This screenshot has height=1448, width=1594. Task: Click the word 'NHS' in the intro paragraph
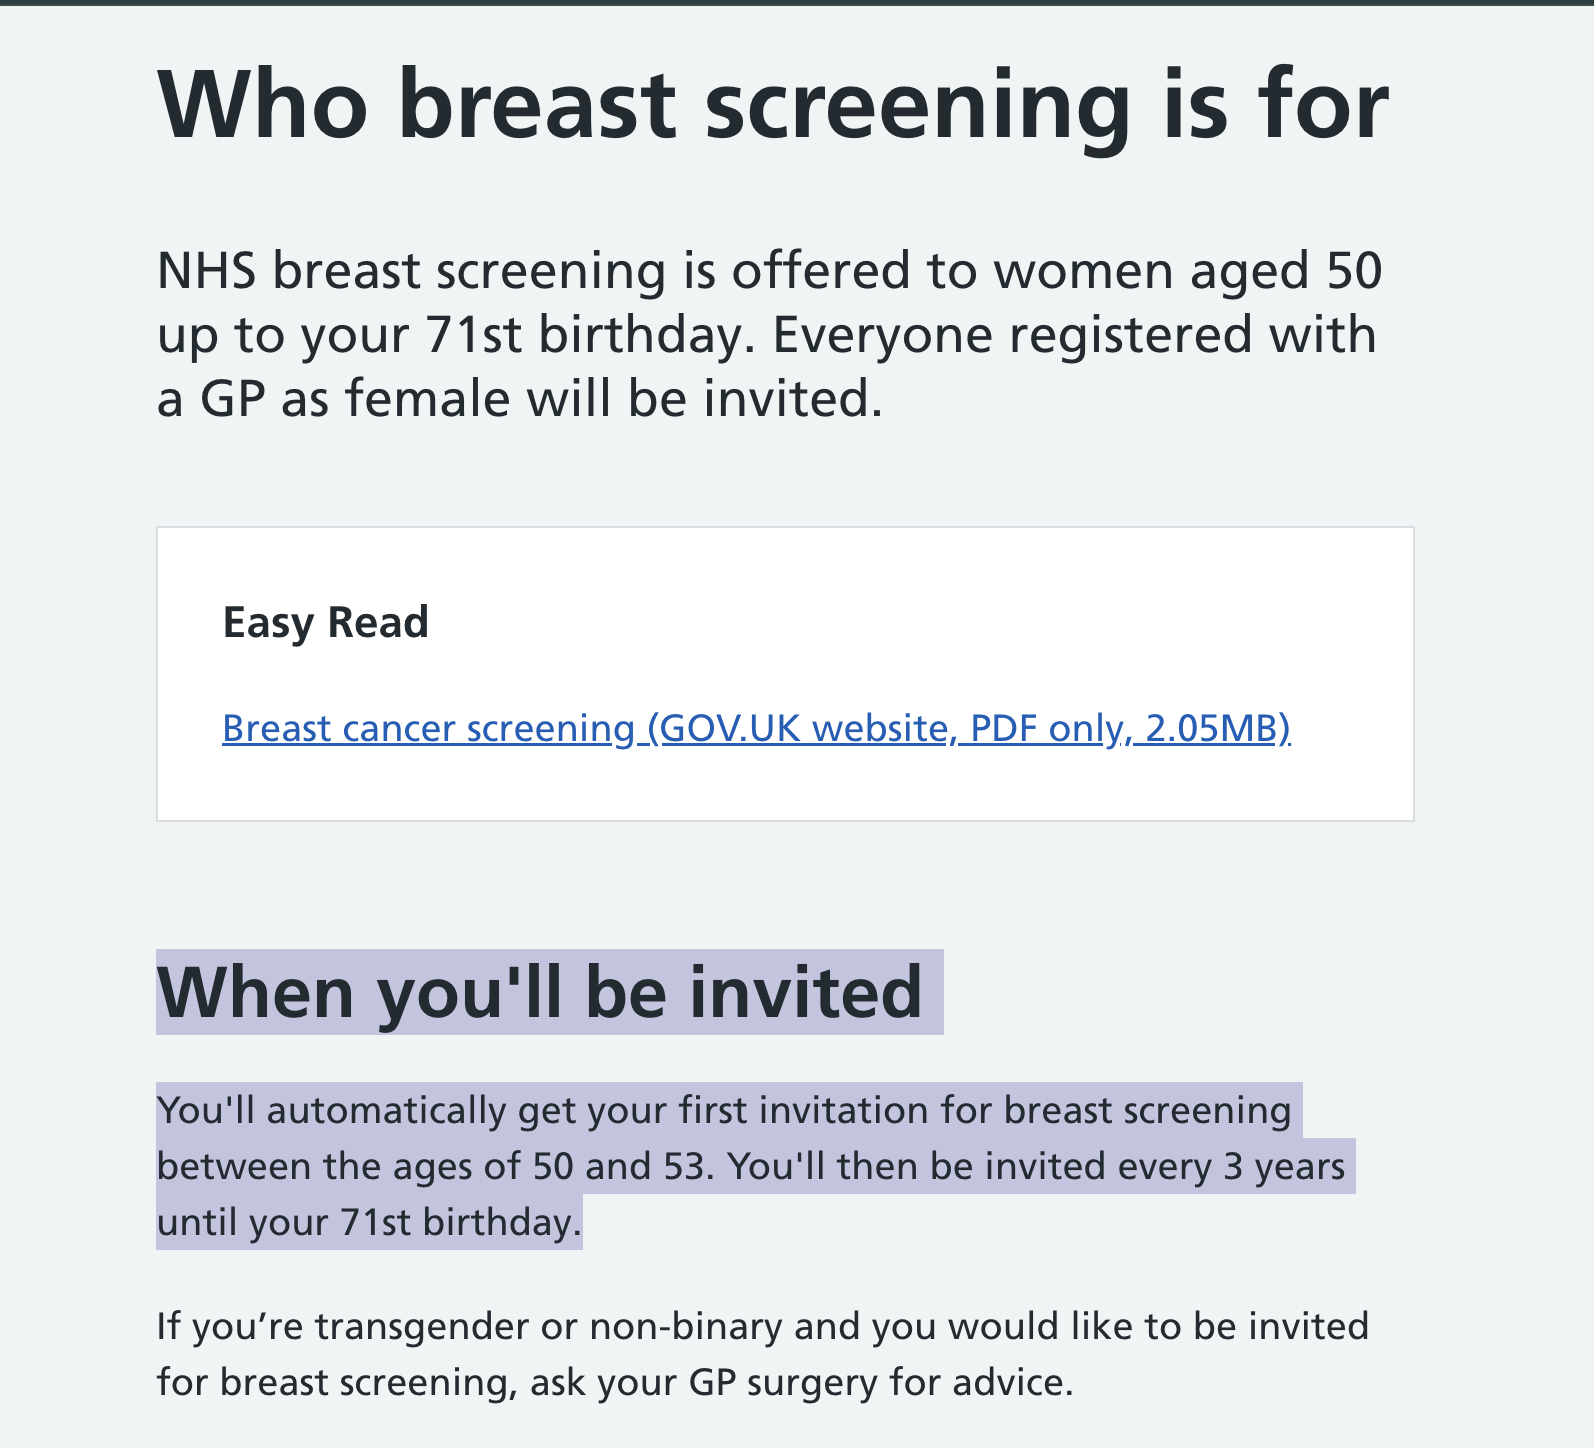pyautogui.click(x=208, y=271)
